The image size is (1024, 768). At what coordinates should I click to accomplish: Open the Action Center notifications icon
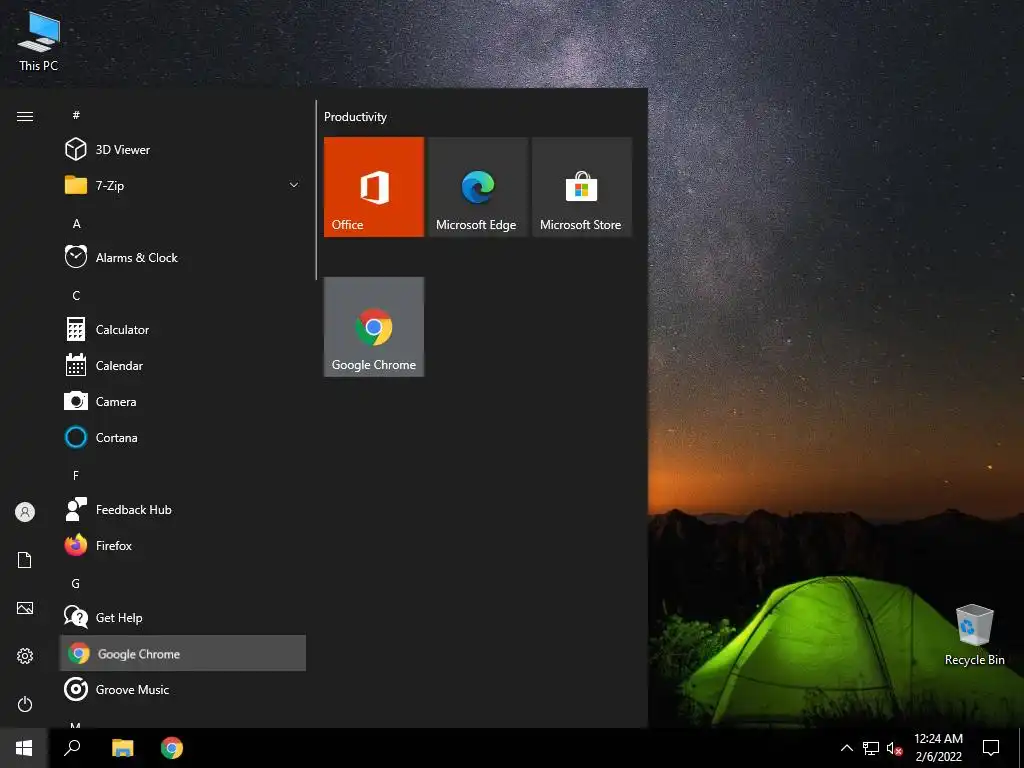point(991,748)
